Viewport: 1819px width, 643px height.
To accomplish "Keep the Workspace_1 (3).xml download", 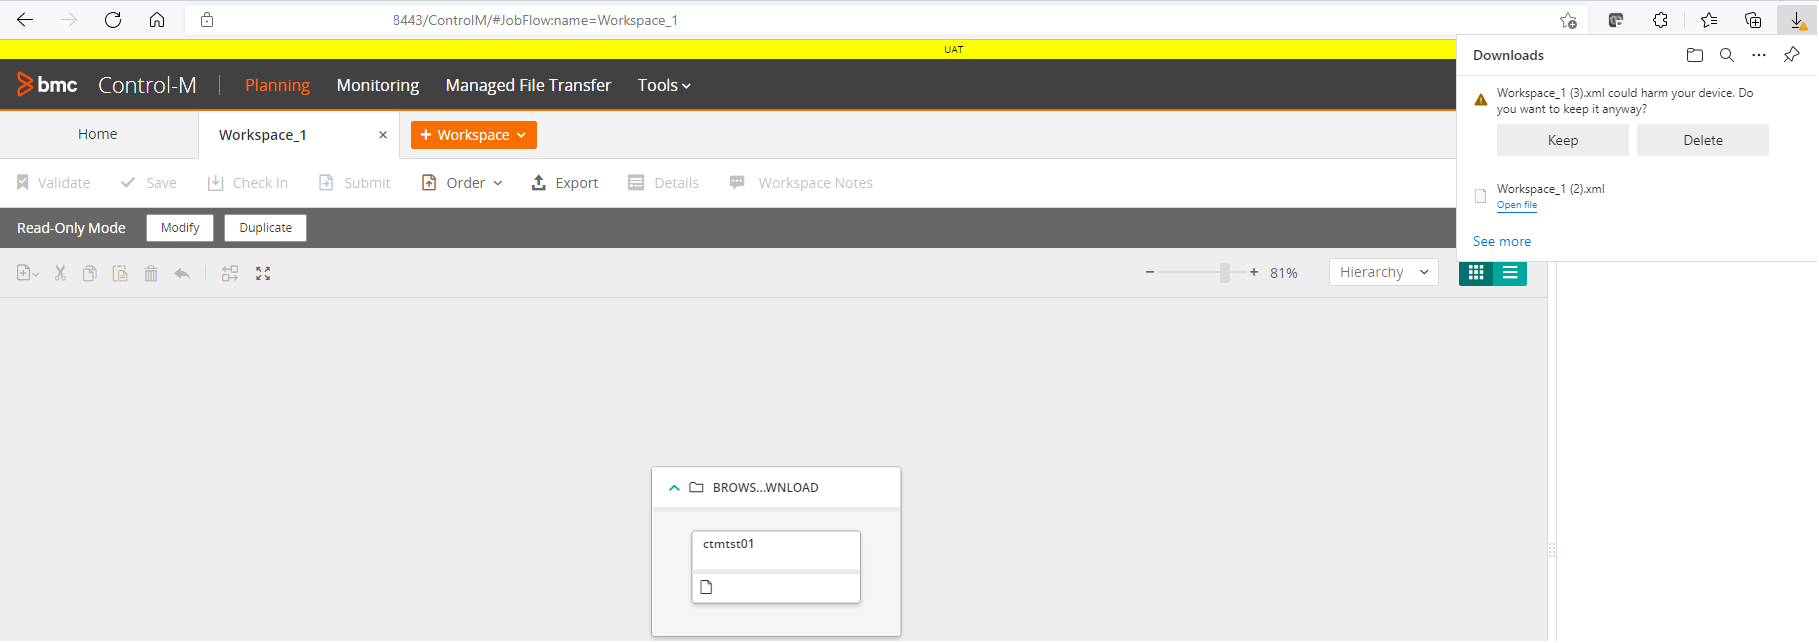I will click(1563, 140).
